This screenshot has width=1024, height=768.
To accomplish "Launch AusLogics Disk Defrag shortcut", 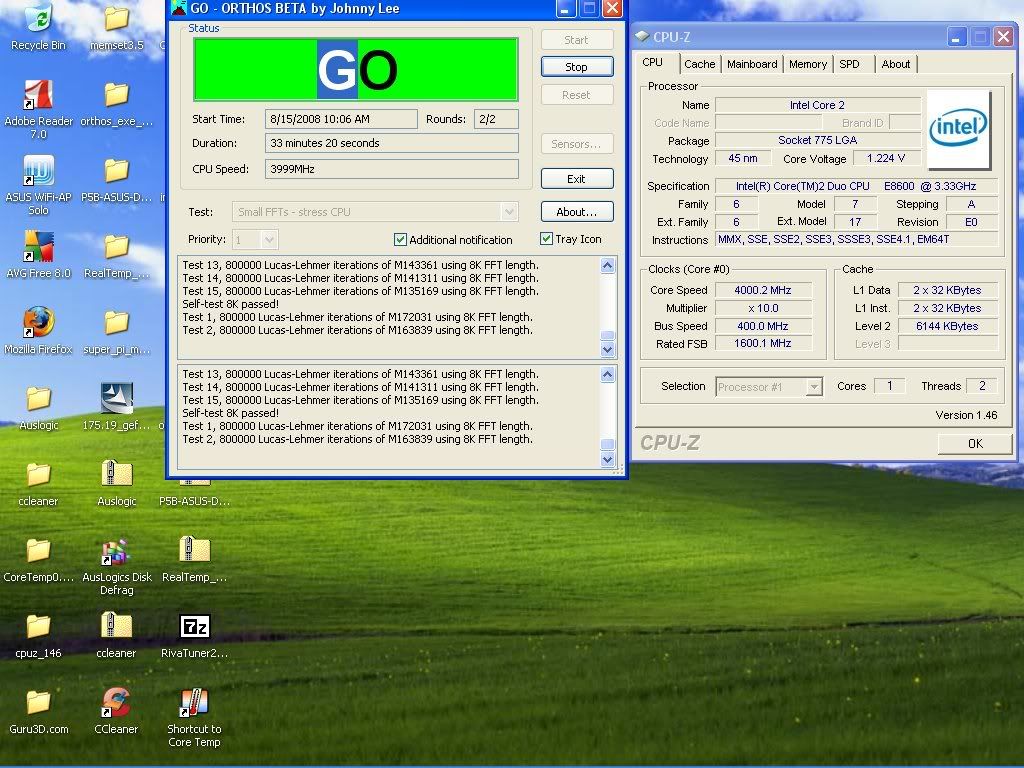I will click(116, 551).
